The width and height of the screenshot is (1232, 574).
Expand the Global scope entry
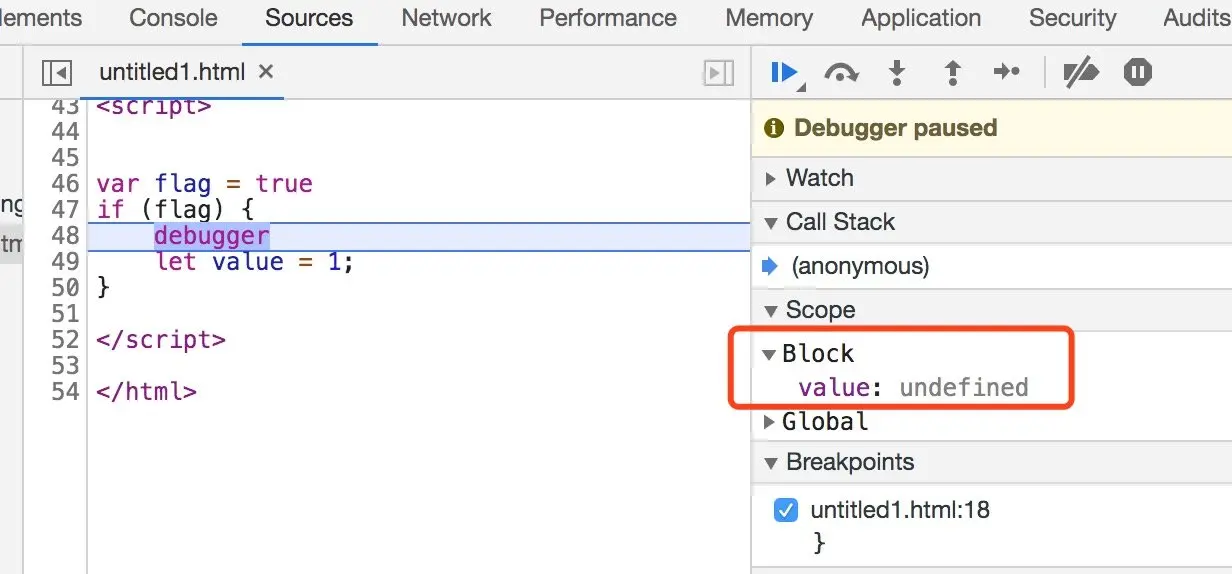(x=769, y=422)
